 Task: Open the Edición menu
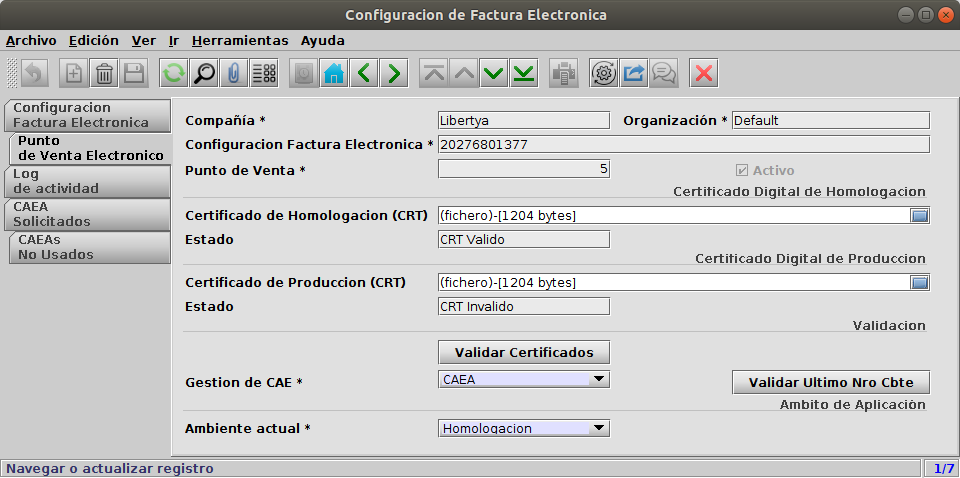click(x=94, y=41)
